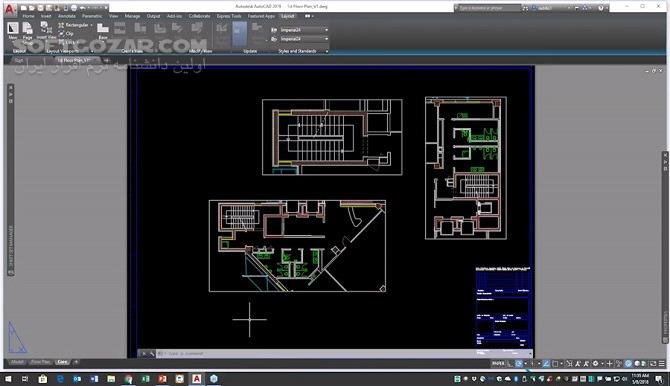Switch to the Model layout tab
Screen dimensions: 670x386
(x=17, y=362)
